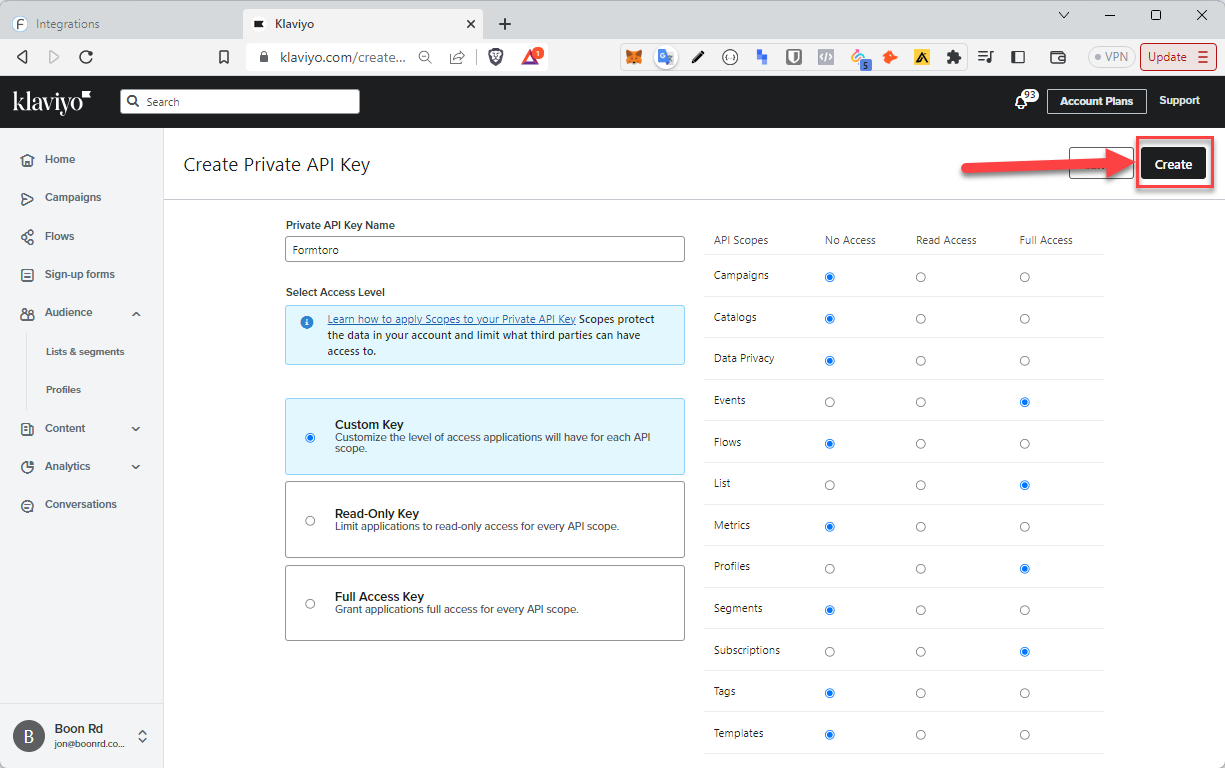Image resolution: width=1225 pixels, height=768 pixels.
Task: Open the Brave wallet icon
Action: coord(1058,57)
